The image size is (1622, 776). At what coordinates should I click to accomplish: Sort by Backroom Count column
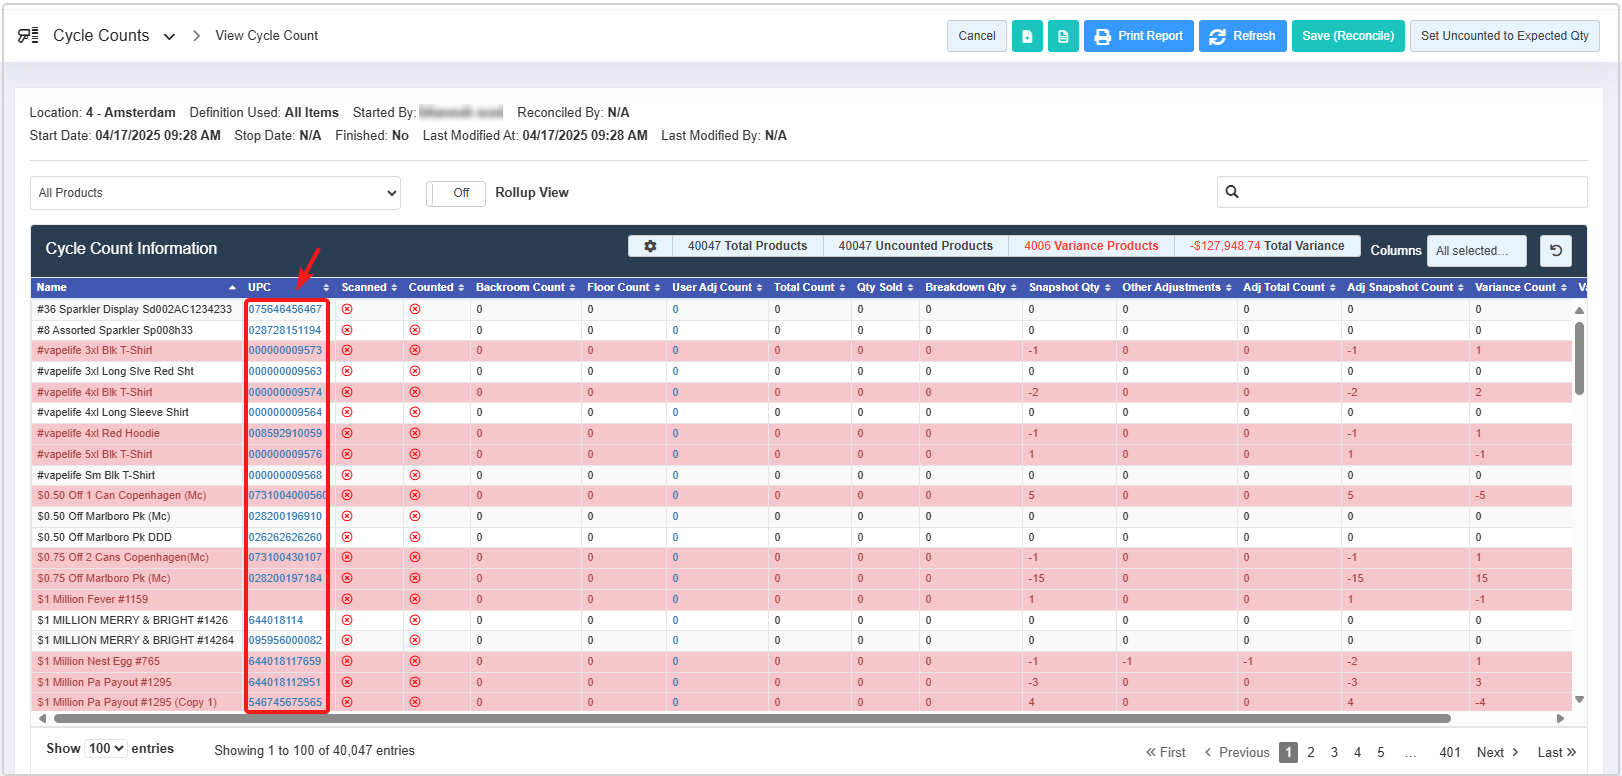click(x=525, y=287)
